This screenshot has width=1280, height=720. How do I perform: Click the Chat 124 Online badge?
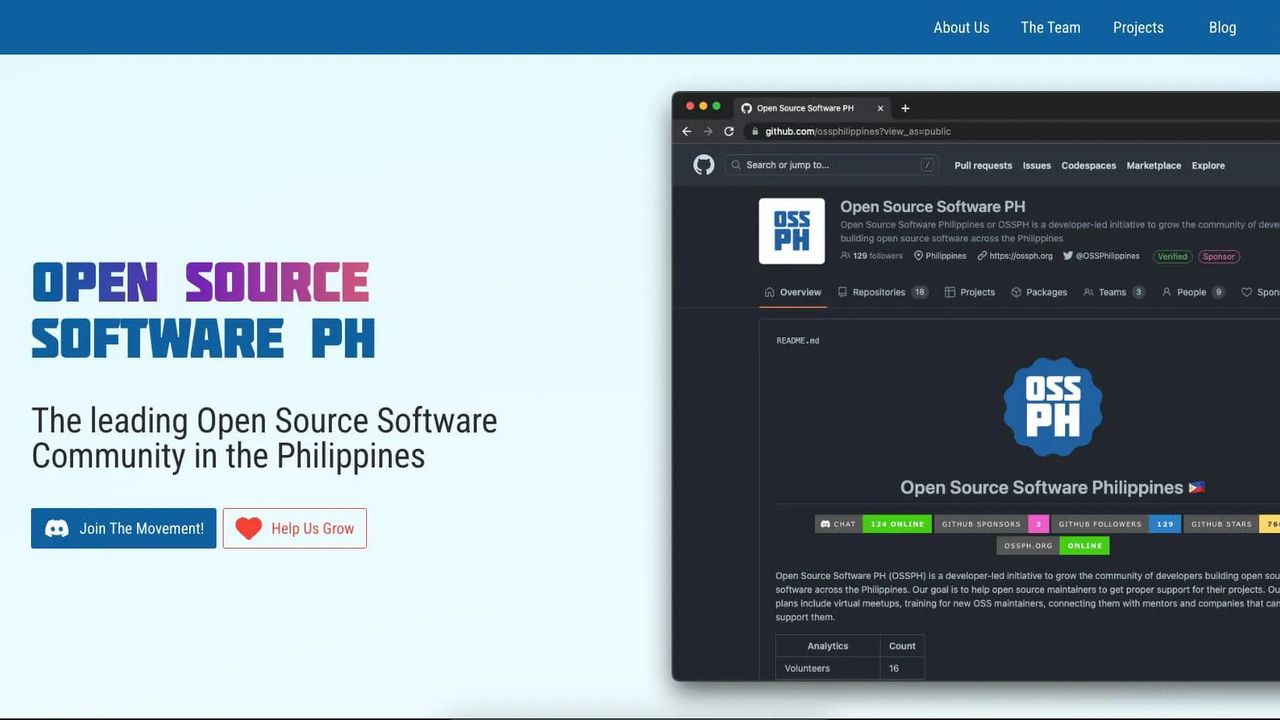[873, 524]
